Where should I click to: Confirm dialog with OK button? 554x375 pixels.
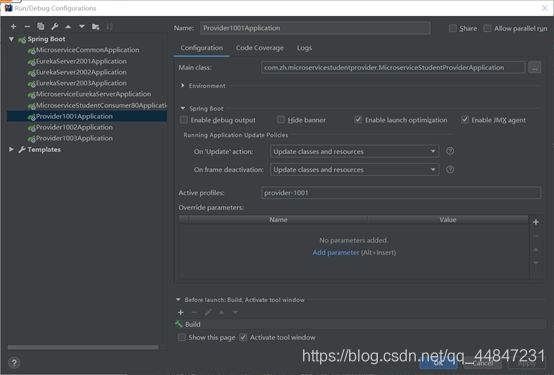[x=438, y=363]
